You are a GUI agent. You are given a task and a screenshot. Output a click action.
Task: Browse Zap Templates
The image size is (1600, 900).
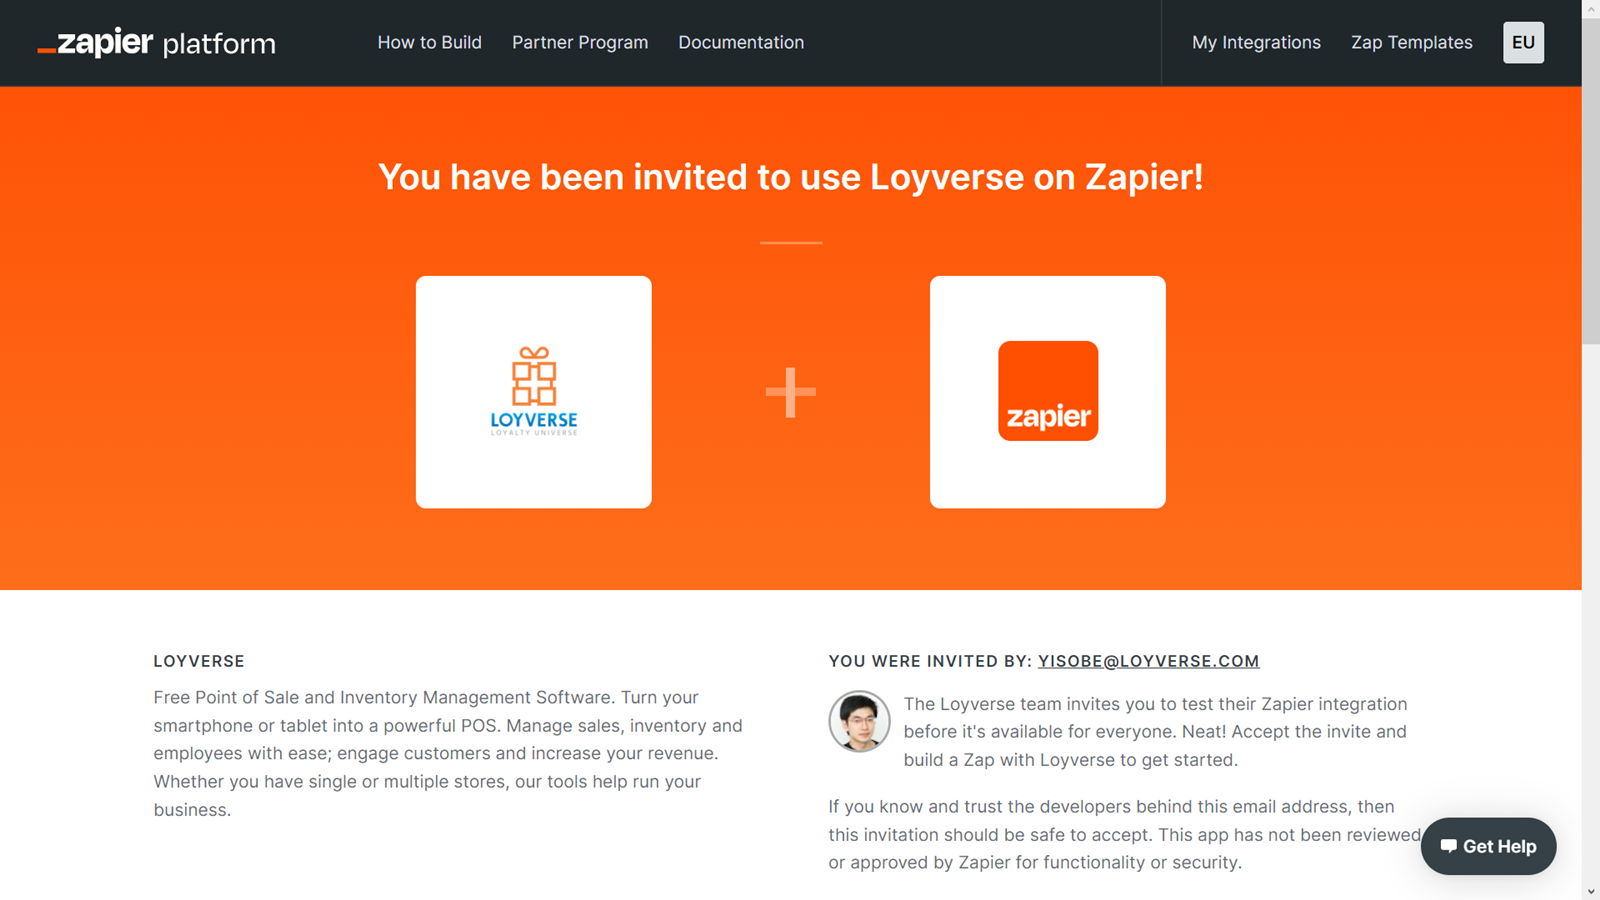pyautogui.click(x=1411, y=42)
